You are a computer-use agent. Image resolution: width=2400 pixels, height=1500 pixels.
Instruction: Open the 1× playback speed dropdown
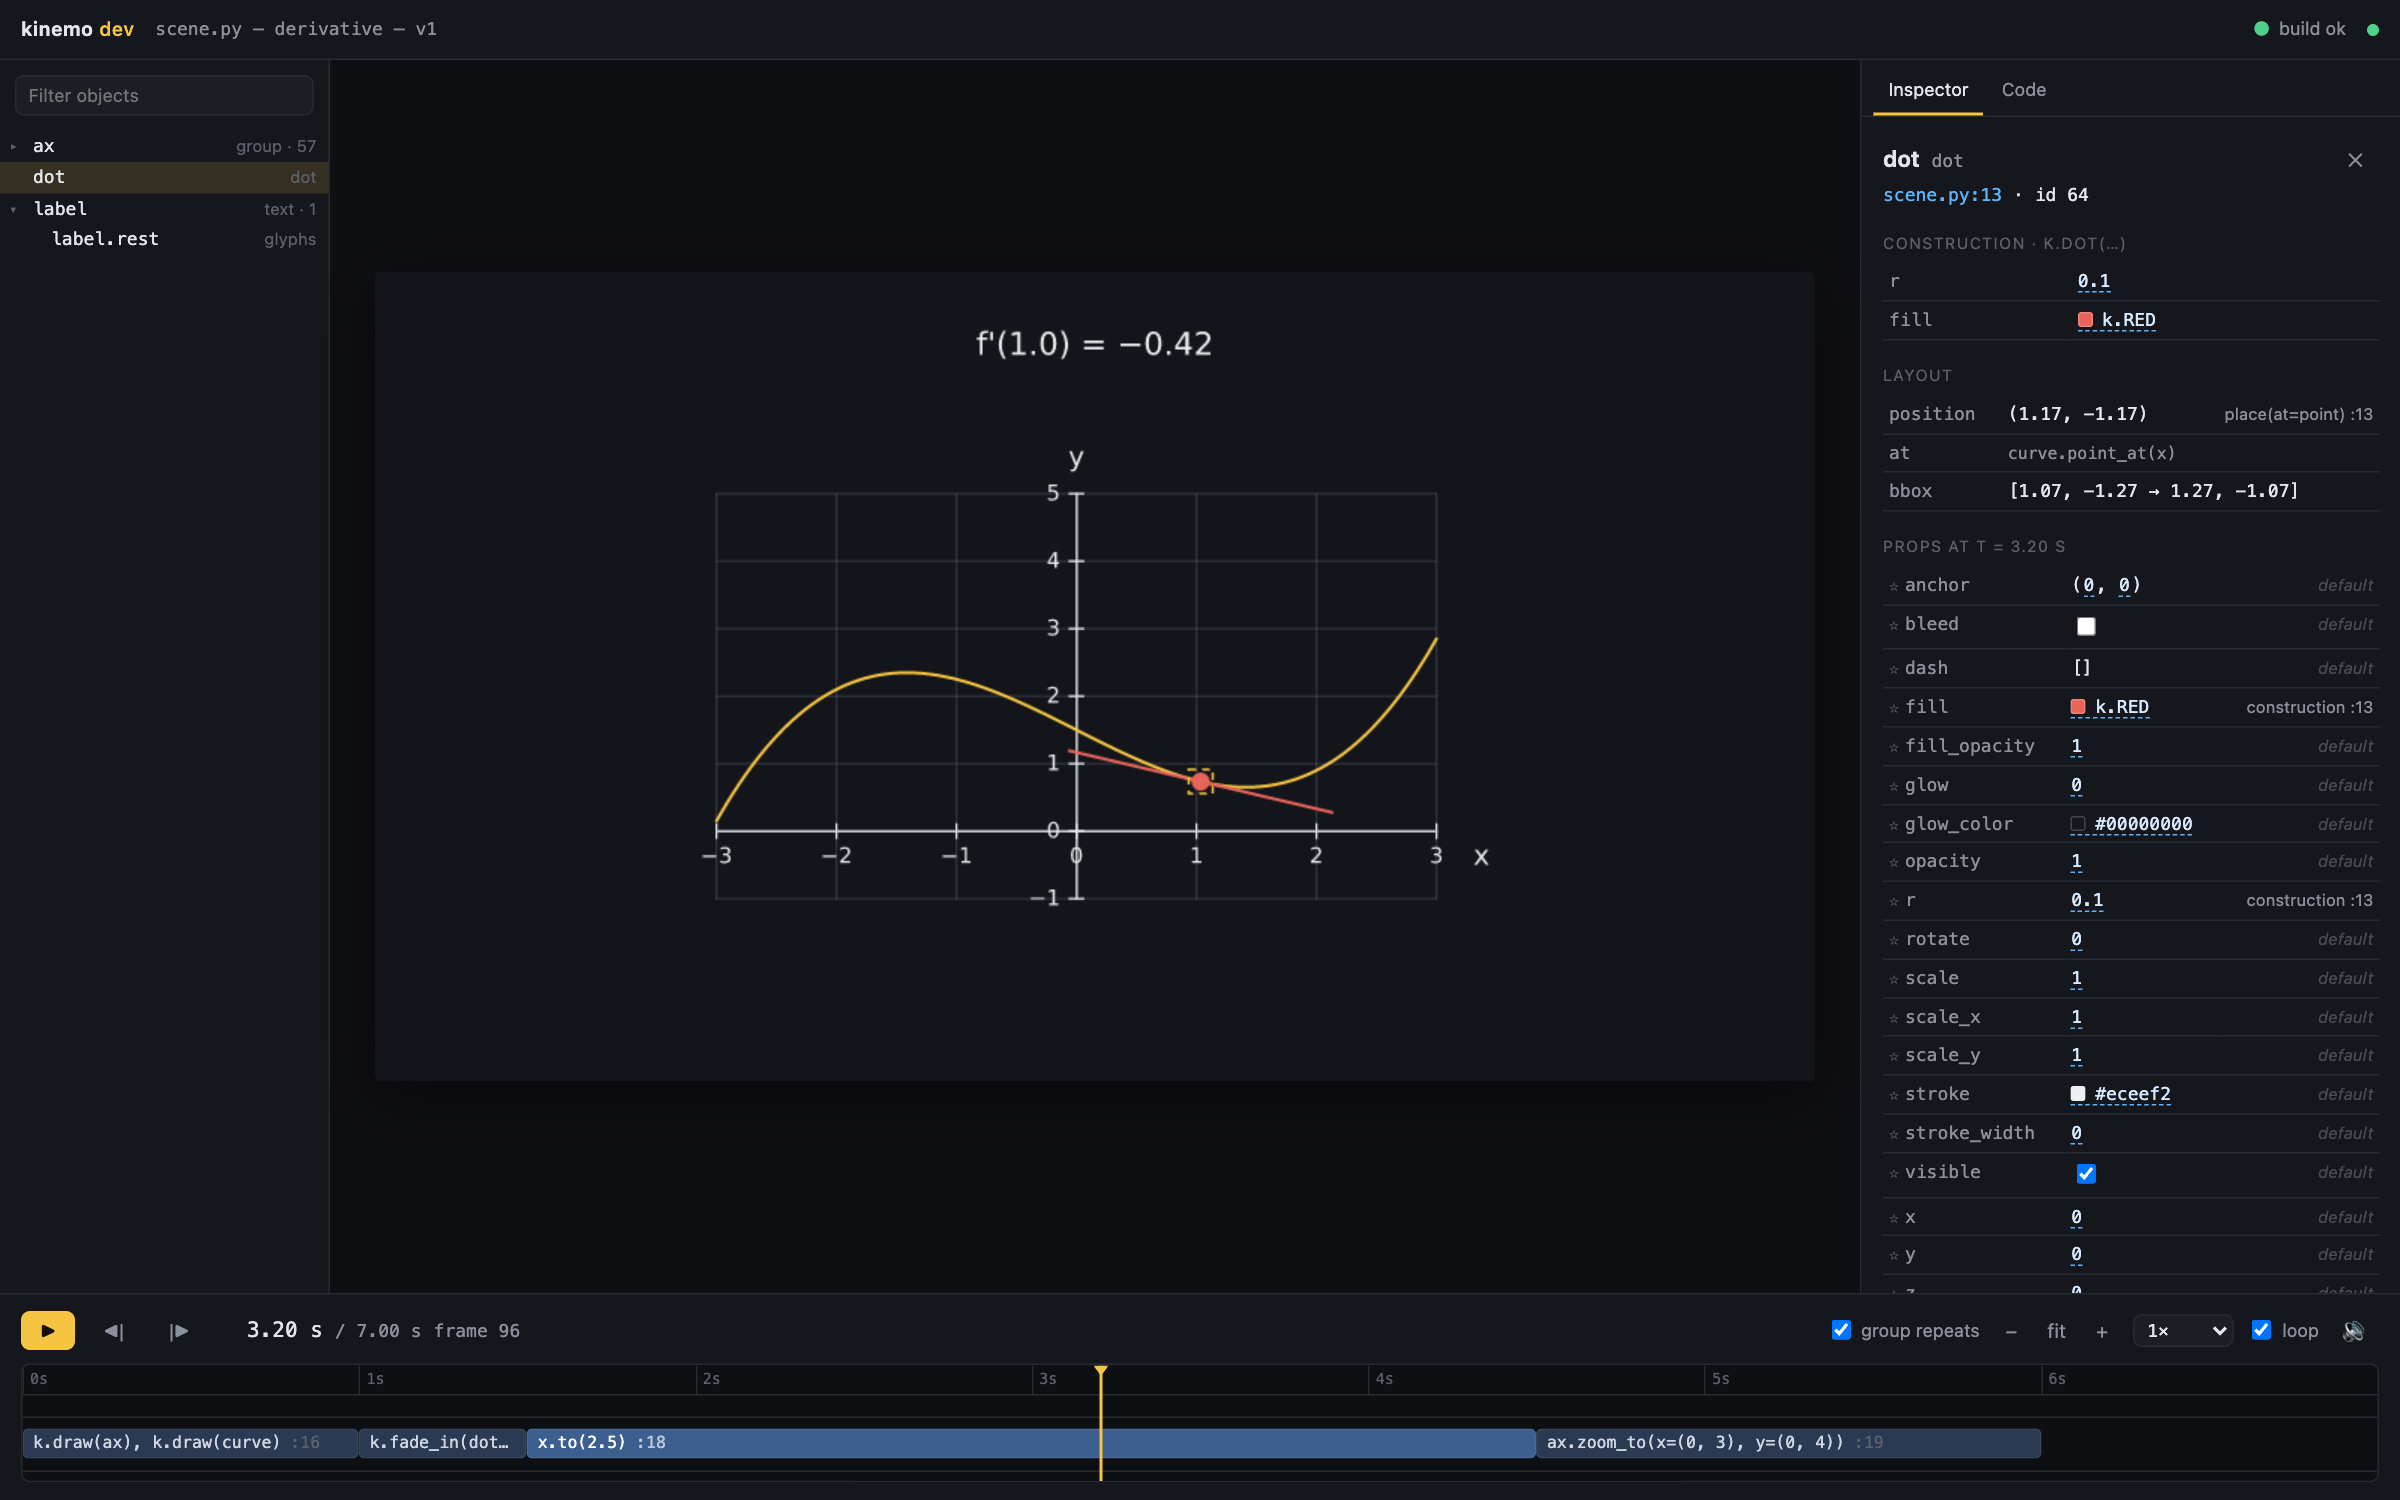(x=2183, y=1331)
